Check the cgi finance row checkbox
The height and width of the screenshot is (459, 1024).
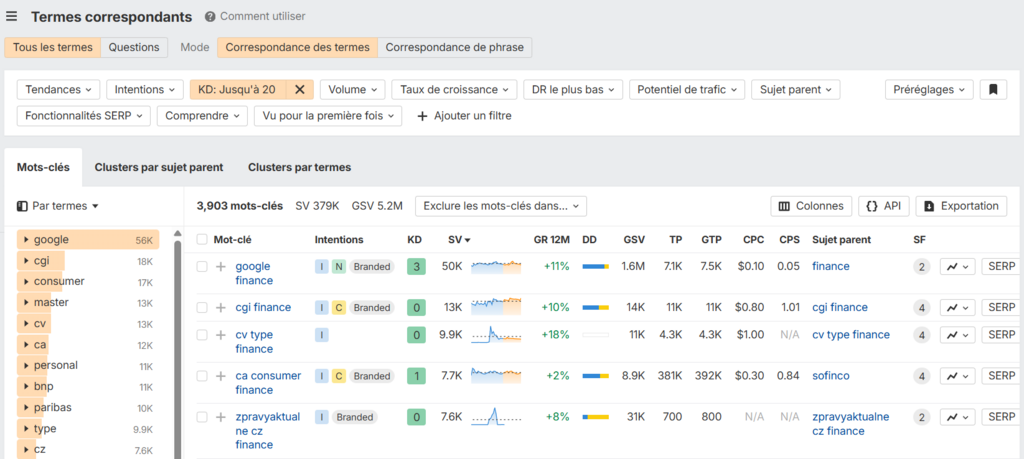[x=202, y=307]
